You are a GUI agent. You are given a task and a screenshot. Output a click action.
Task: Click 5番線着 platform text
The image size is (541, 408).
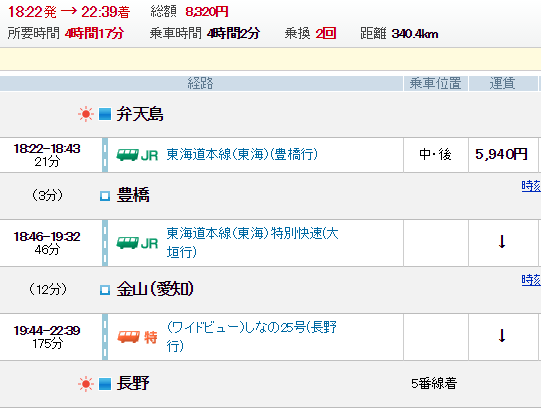coord(434,384)
